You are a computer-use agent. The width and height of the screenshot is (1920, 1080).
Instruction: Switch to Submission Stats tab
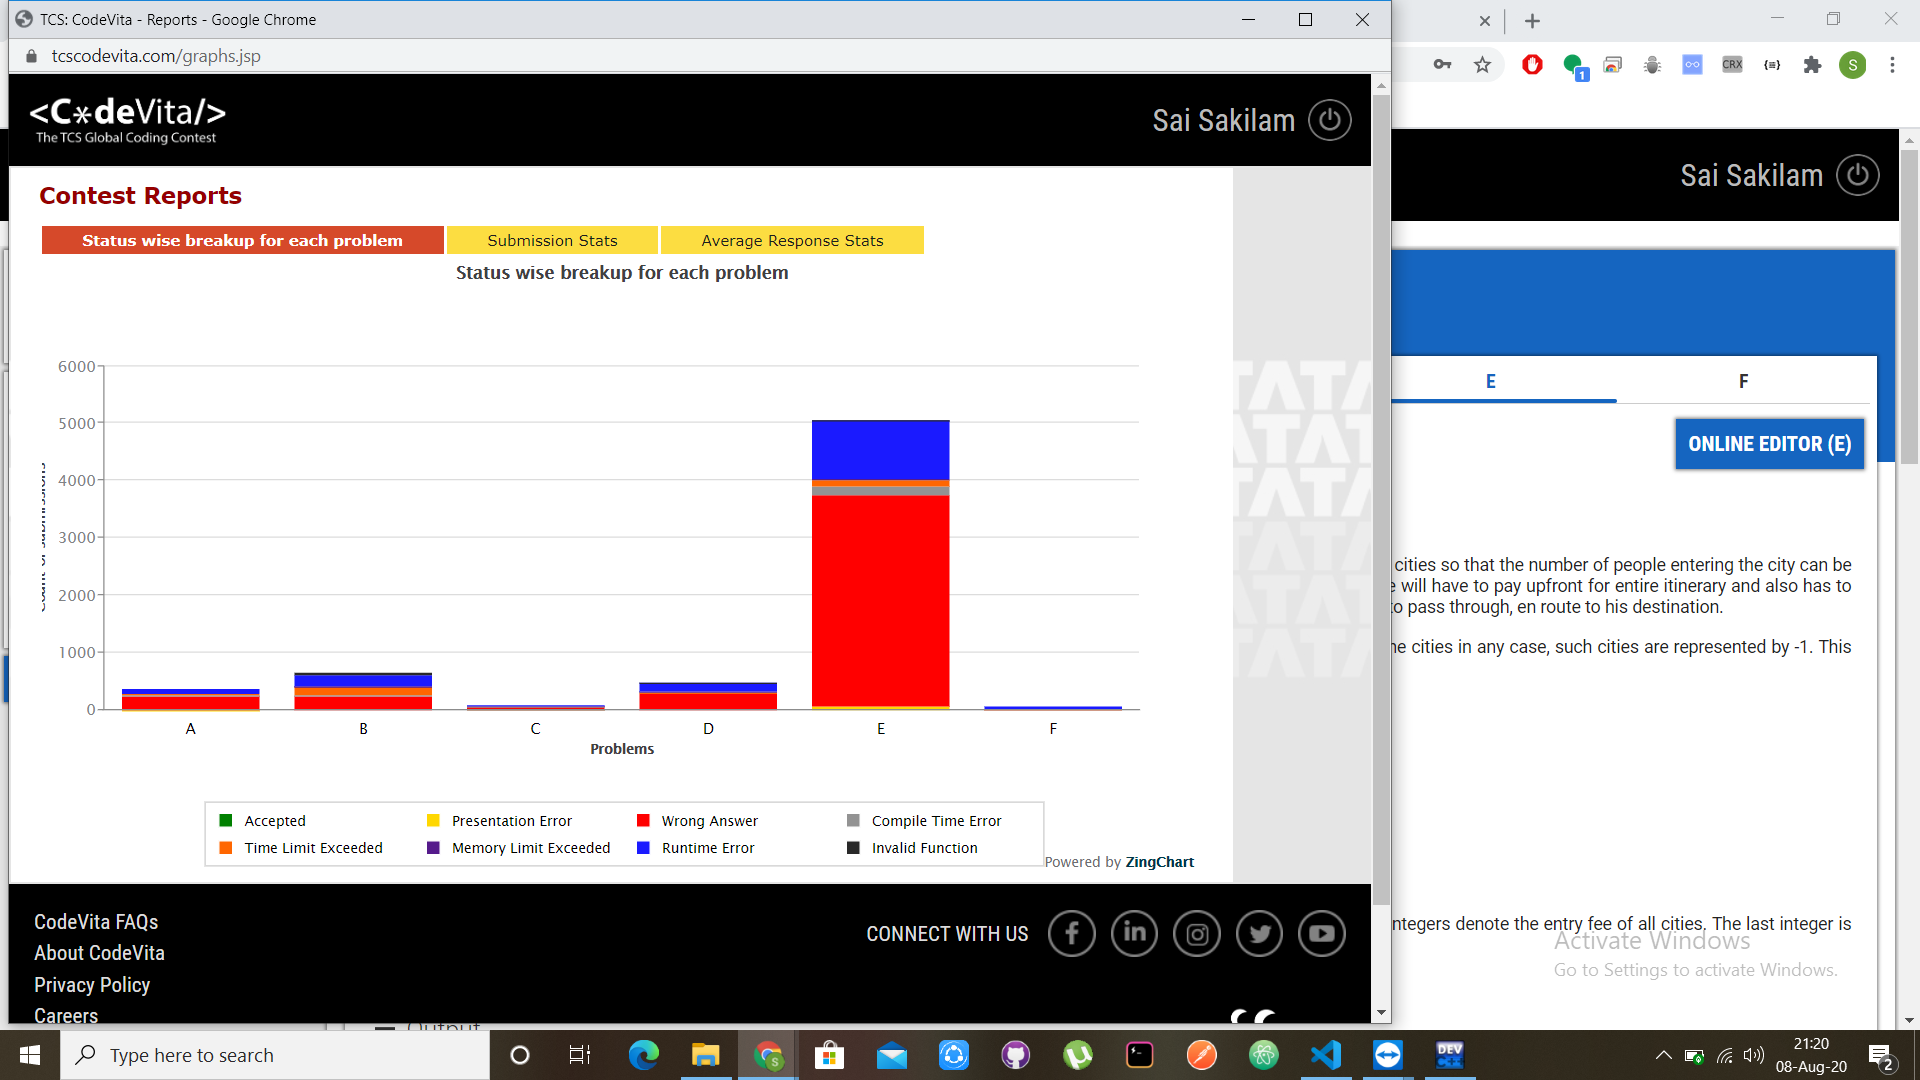coord(552,240)
